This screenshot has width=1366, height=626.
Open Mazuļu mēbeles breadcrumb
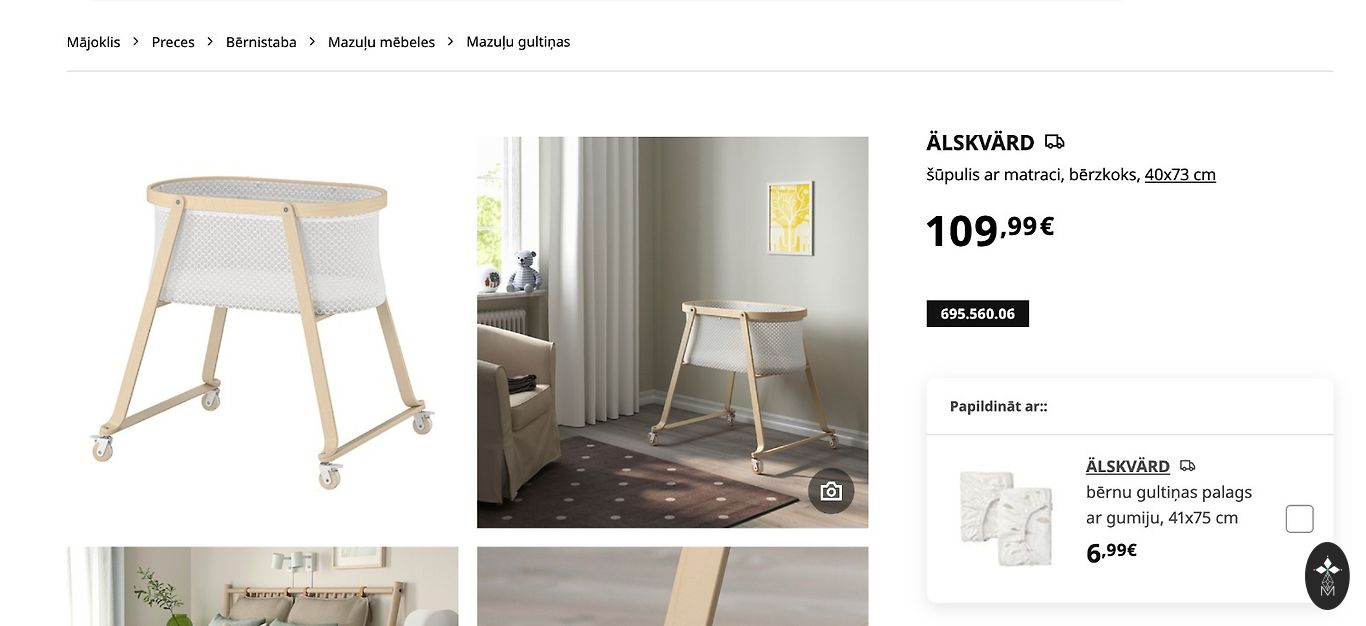point(381,42)
